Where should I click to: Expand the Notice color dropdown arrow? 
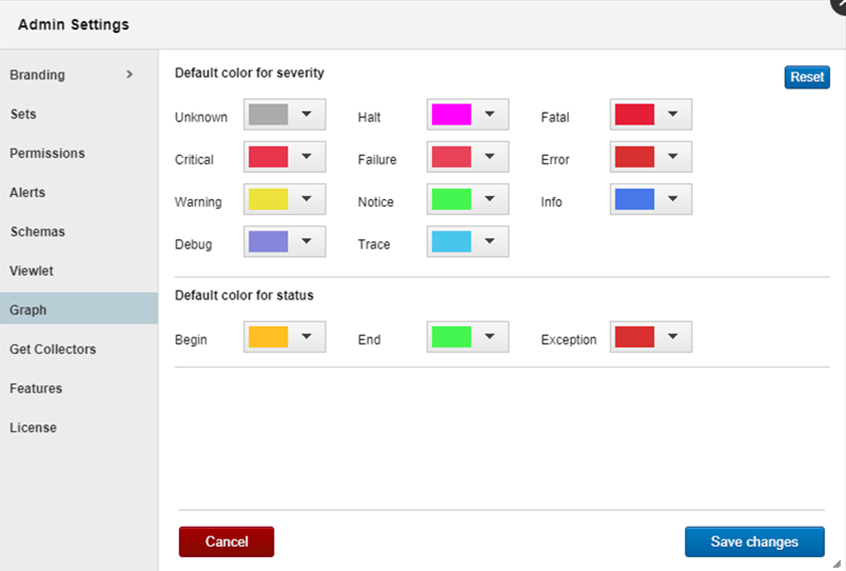[489, 199]
